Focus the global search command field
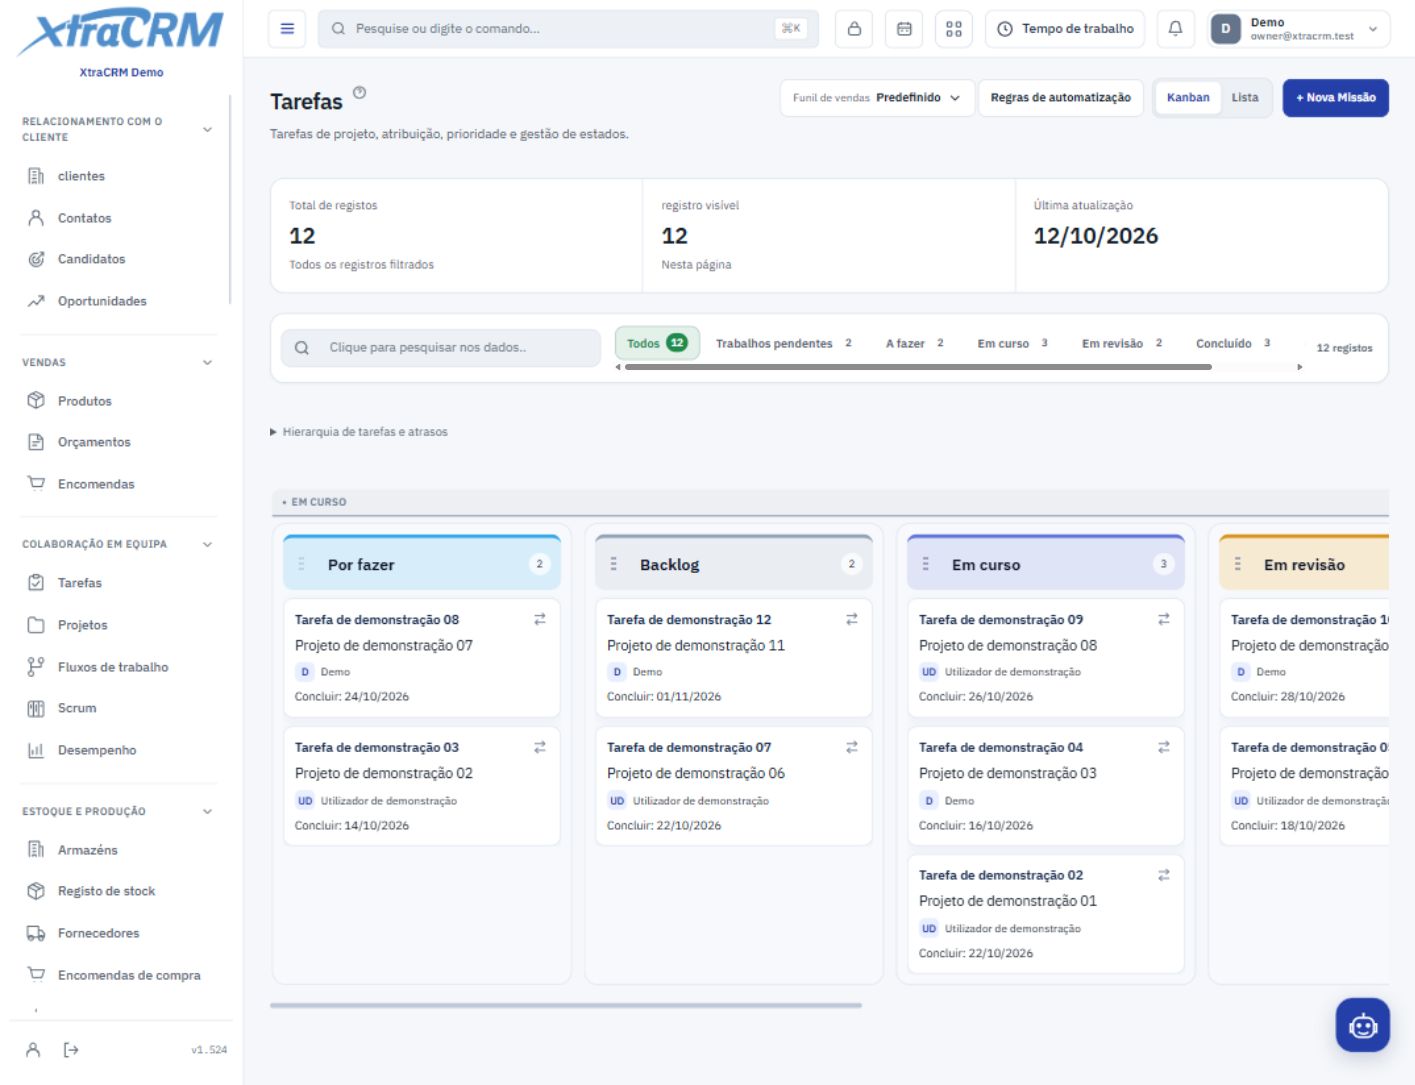The height and width of the screenshot is (1085, 1415). click(568, 29)
